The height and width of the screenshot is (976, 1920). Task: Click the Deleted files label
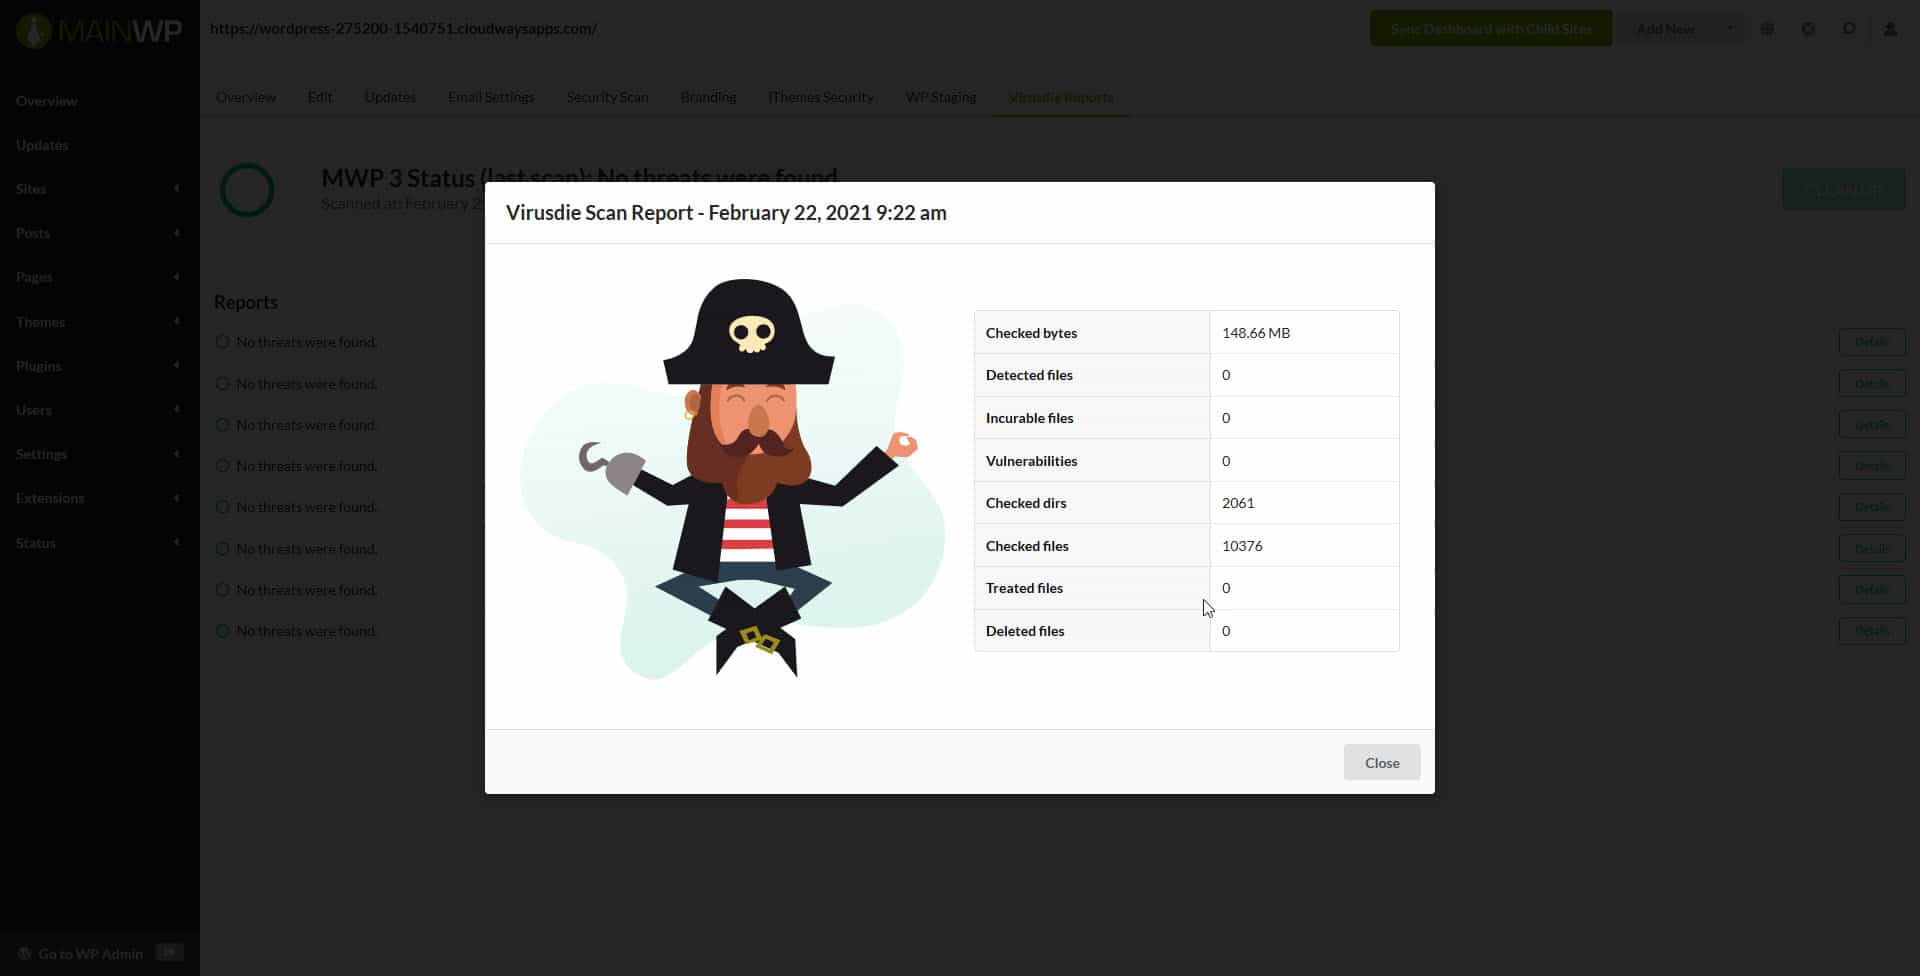(1025, 631)
